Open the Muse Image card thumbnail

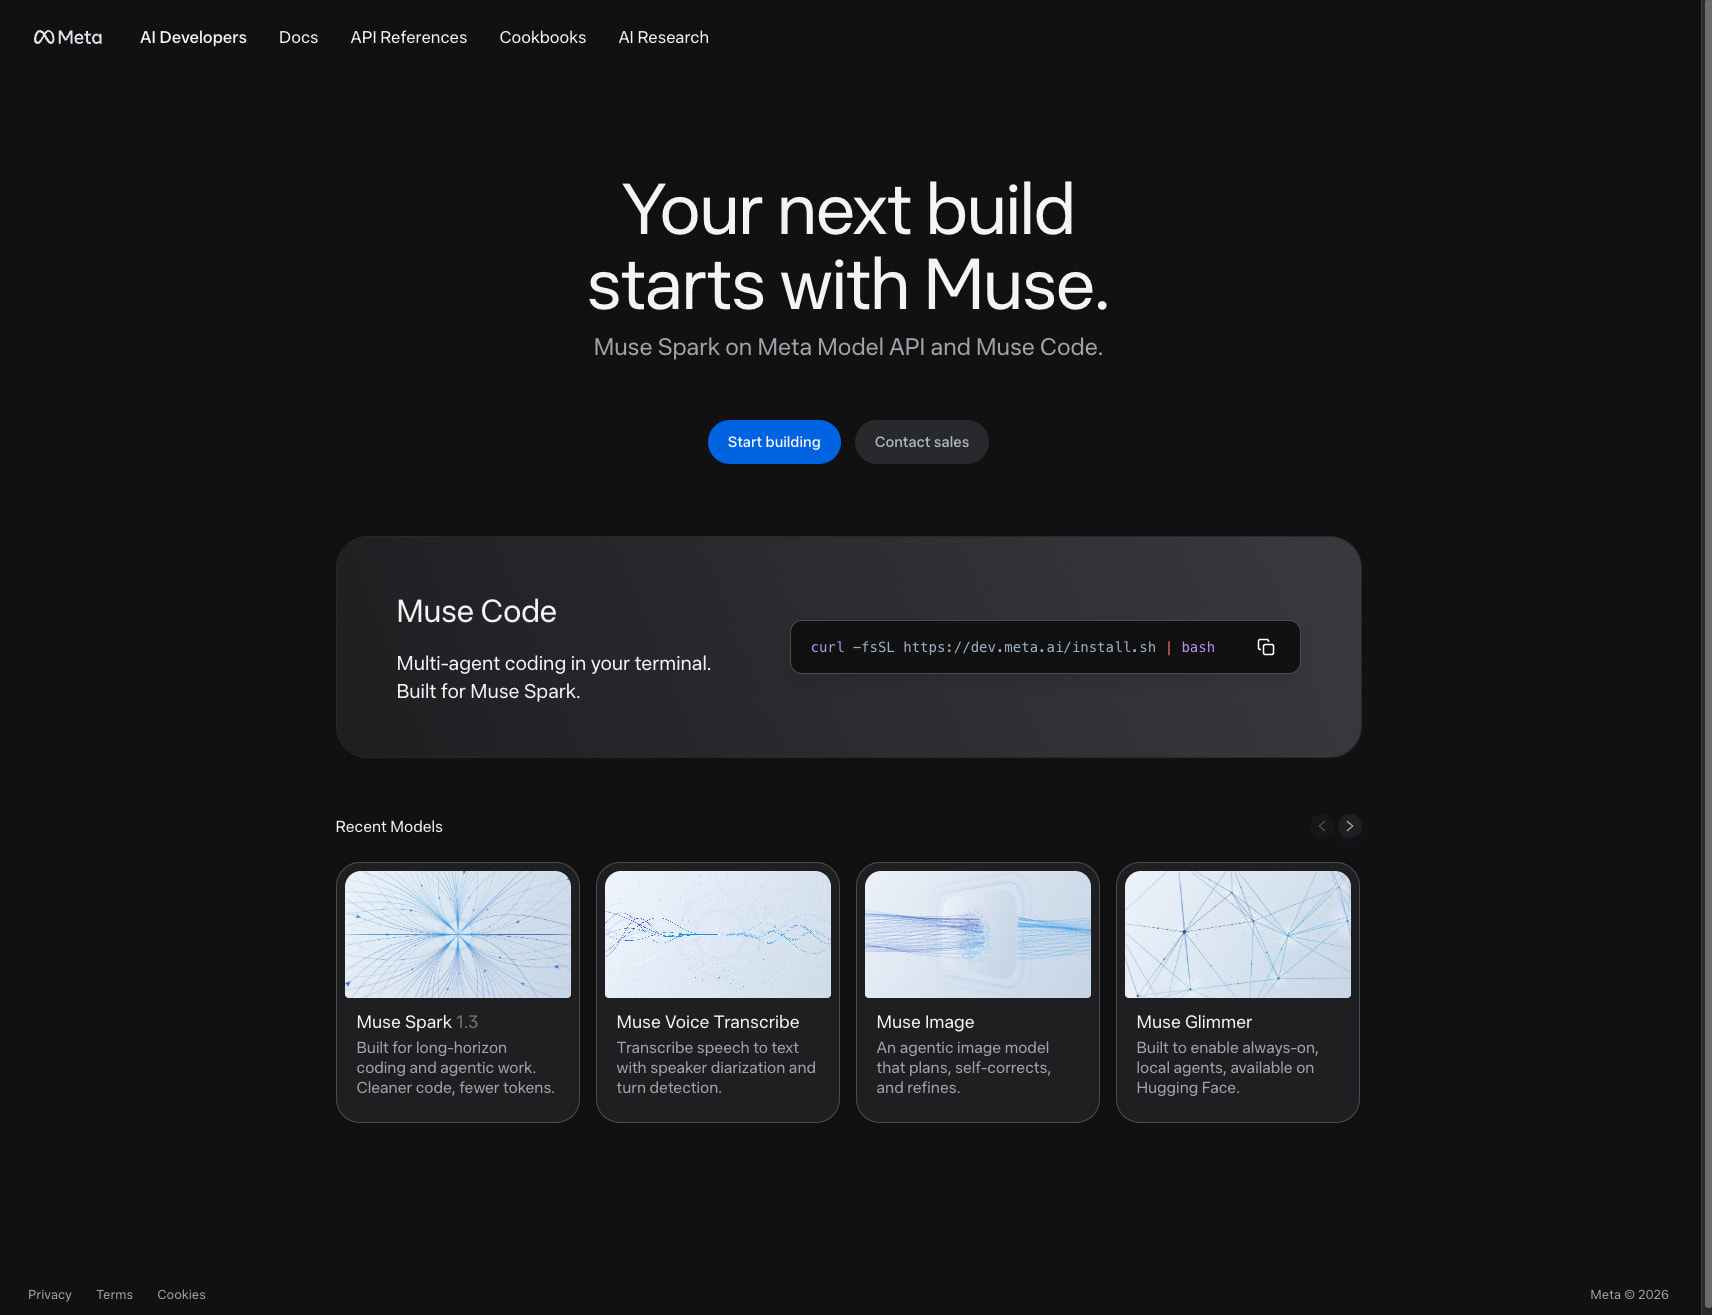978,934
